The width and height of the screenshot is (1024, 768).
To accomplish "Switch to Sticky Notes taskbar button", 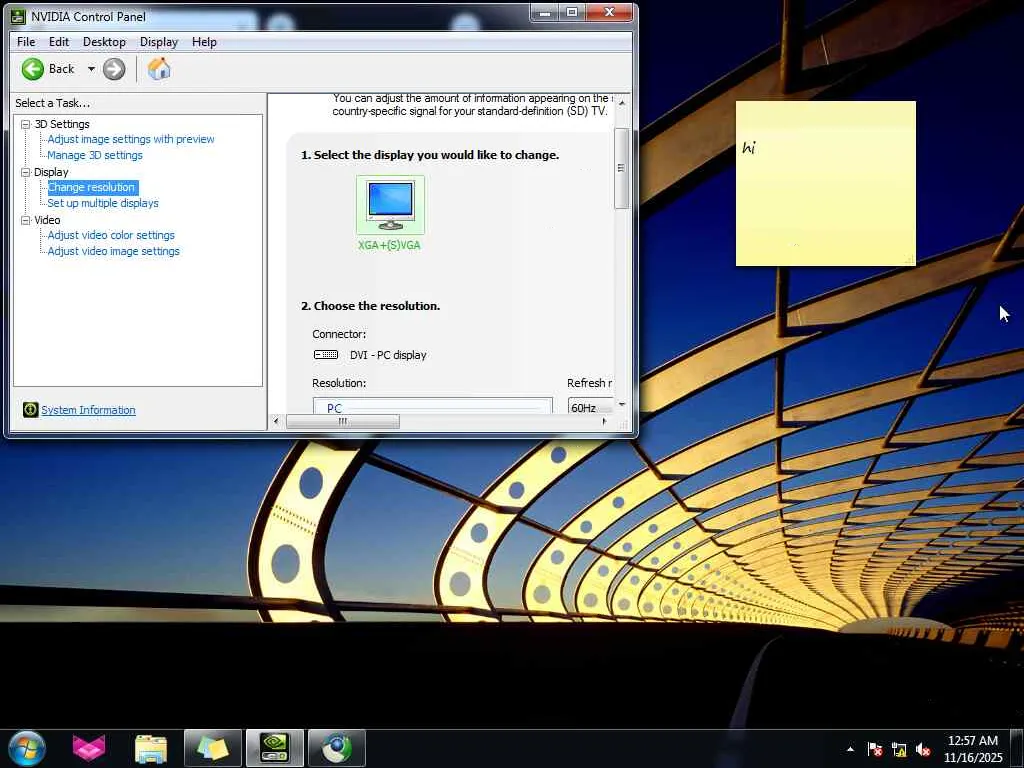I will [213, 748].
